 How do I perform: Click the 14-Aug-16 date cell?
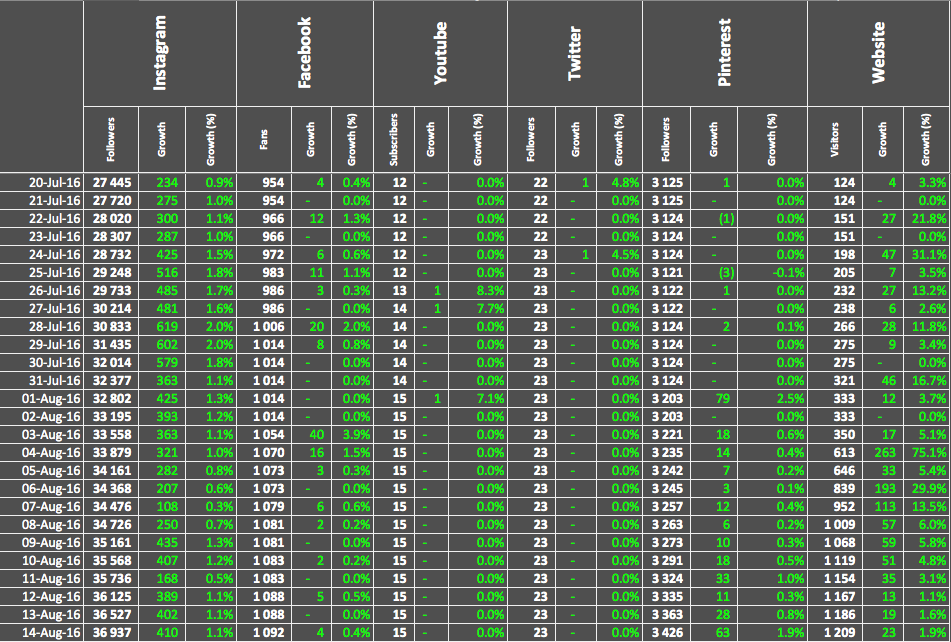tap(42, 632)
